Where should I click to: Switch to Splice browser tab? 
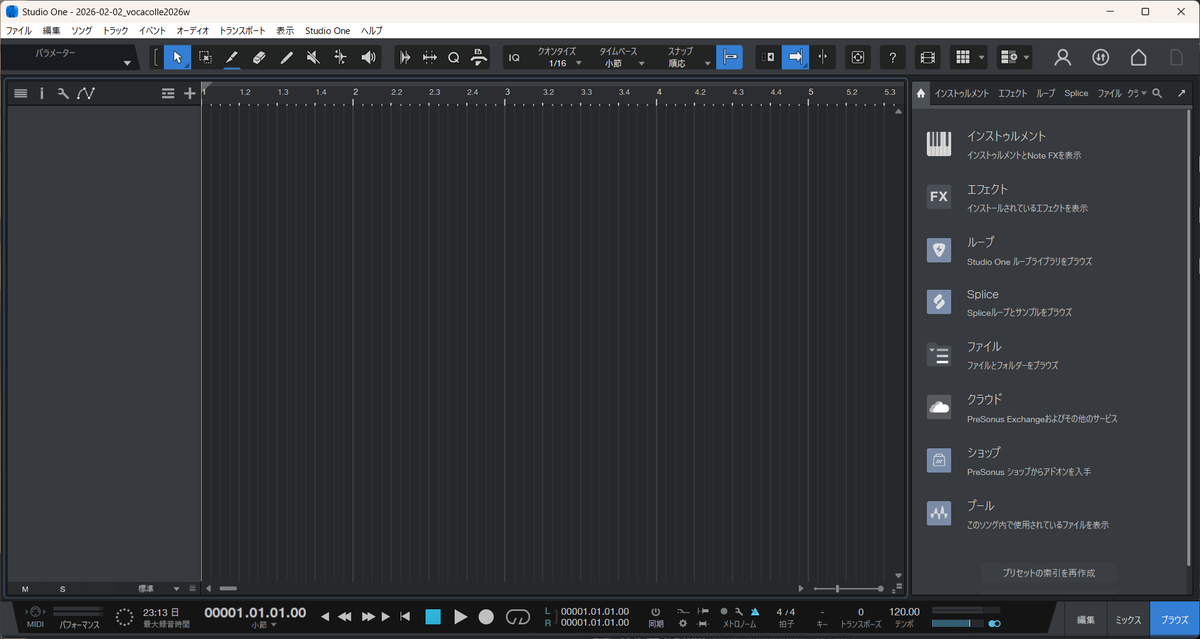pyautogui.click(x=1076, y=93)
